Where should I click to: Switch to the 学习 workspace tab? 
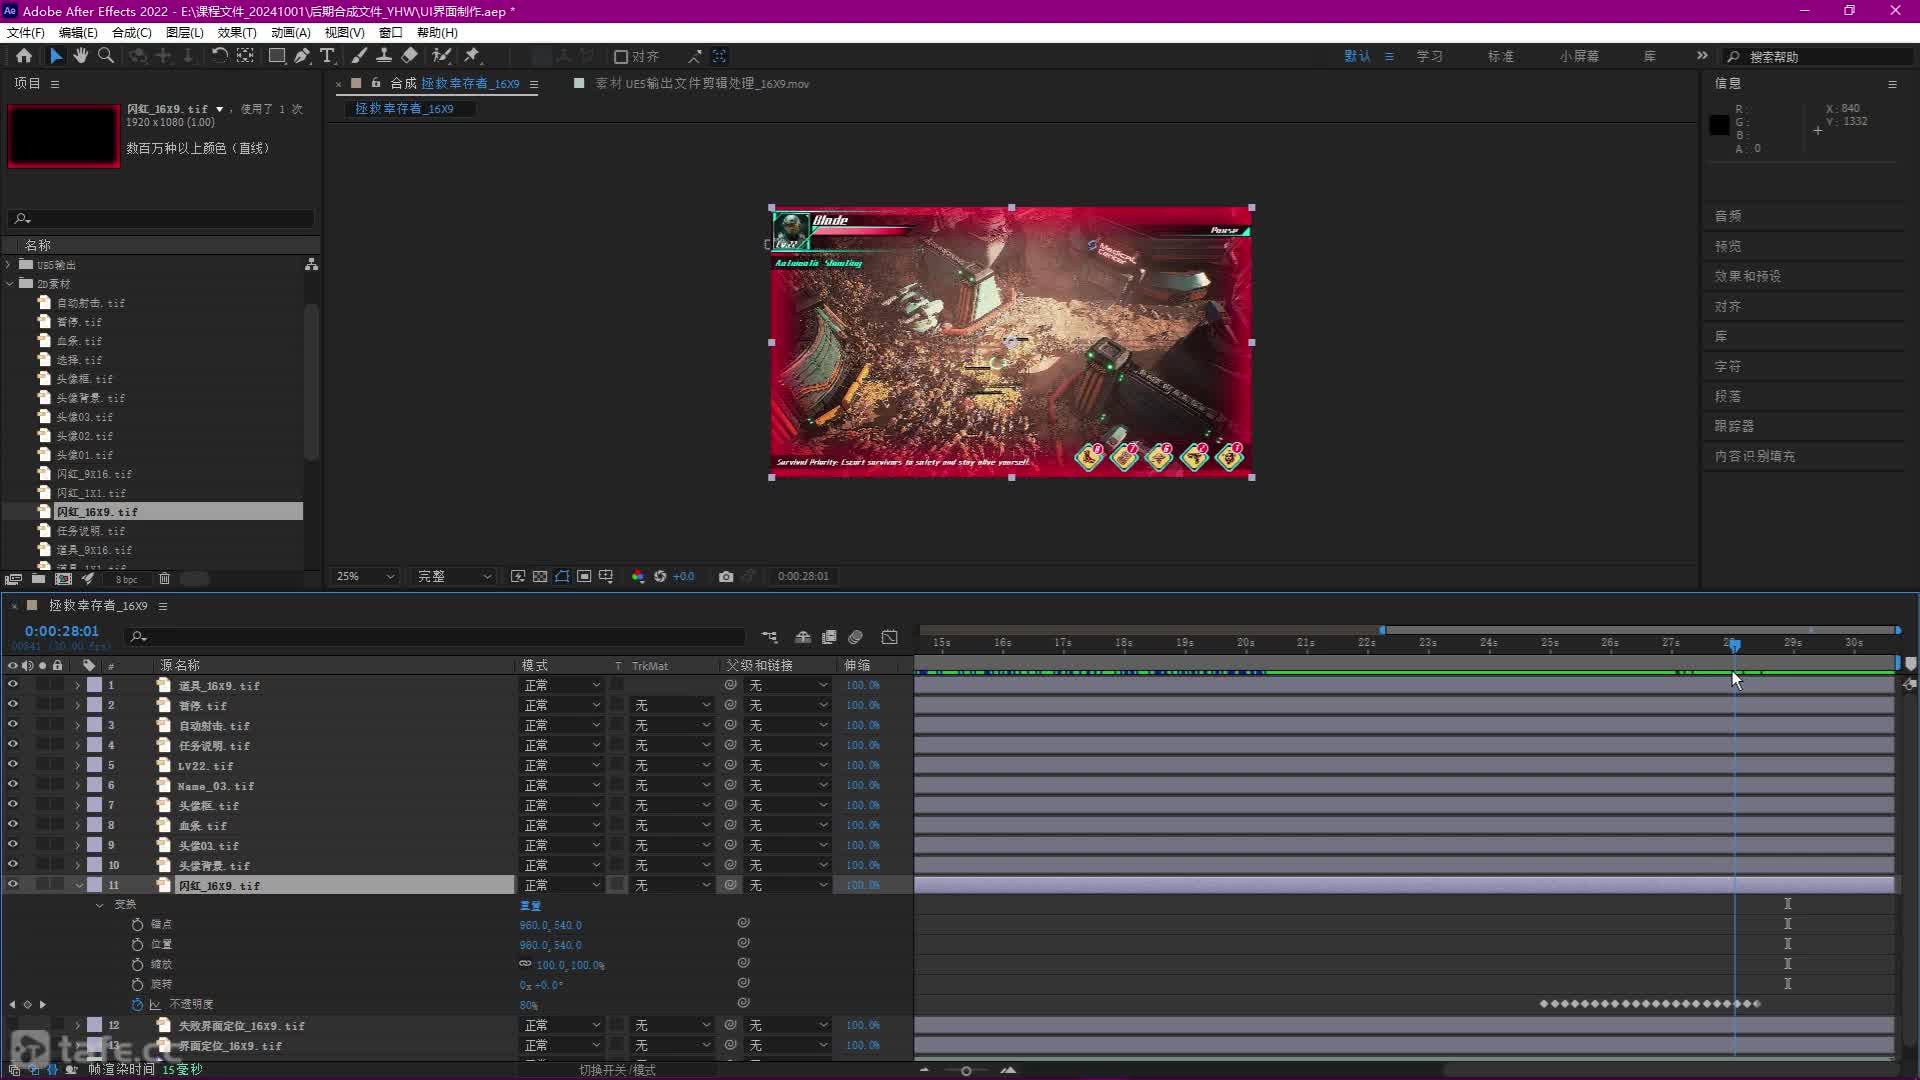tap(1429, 56)
